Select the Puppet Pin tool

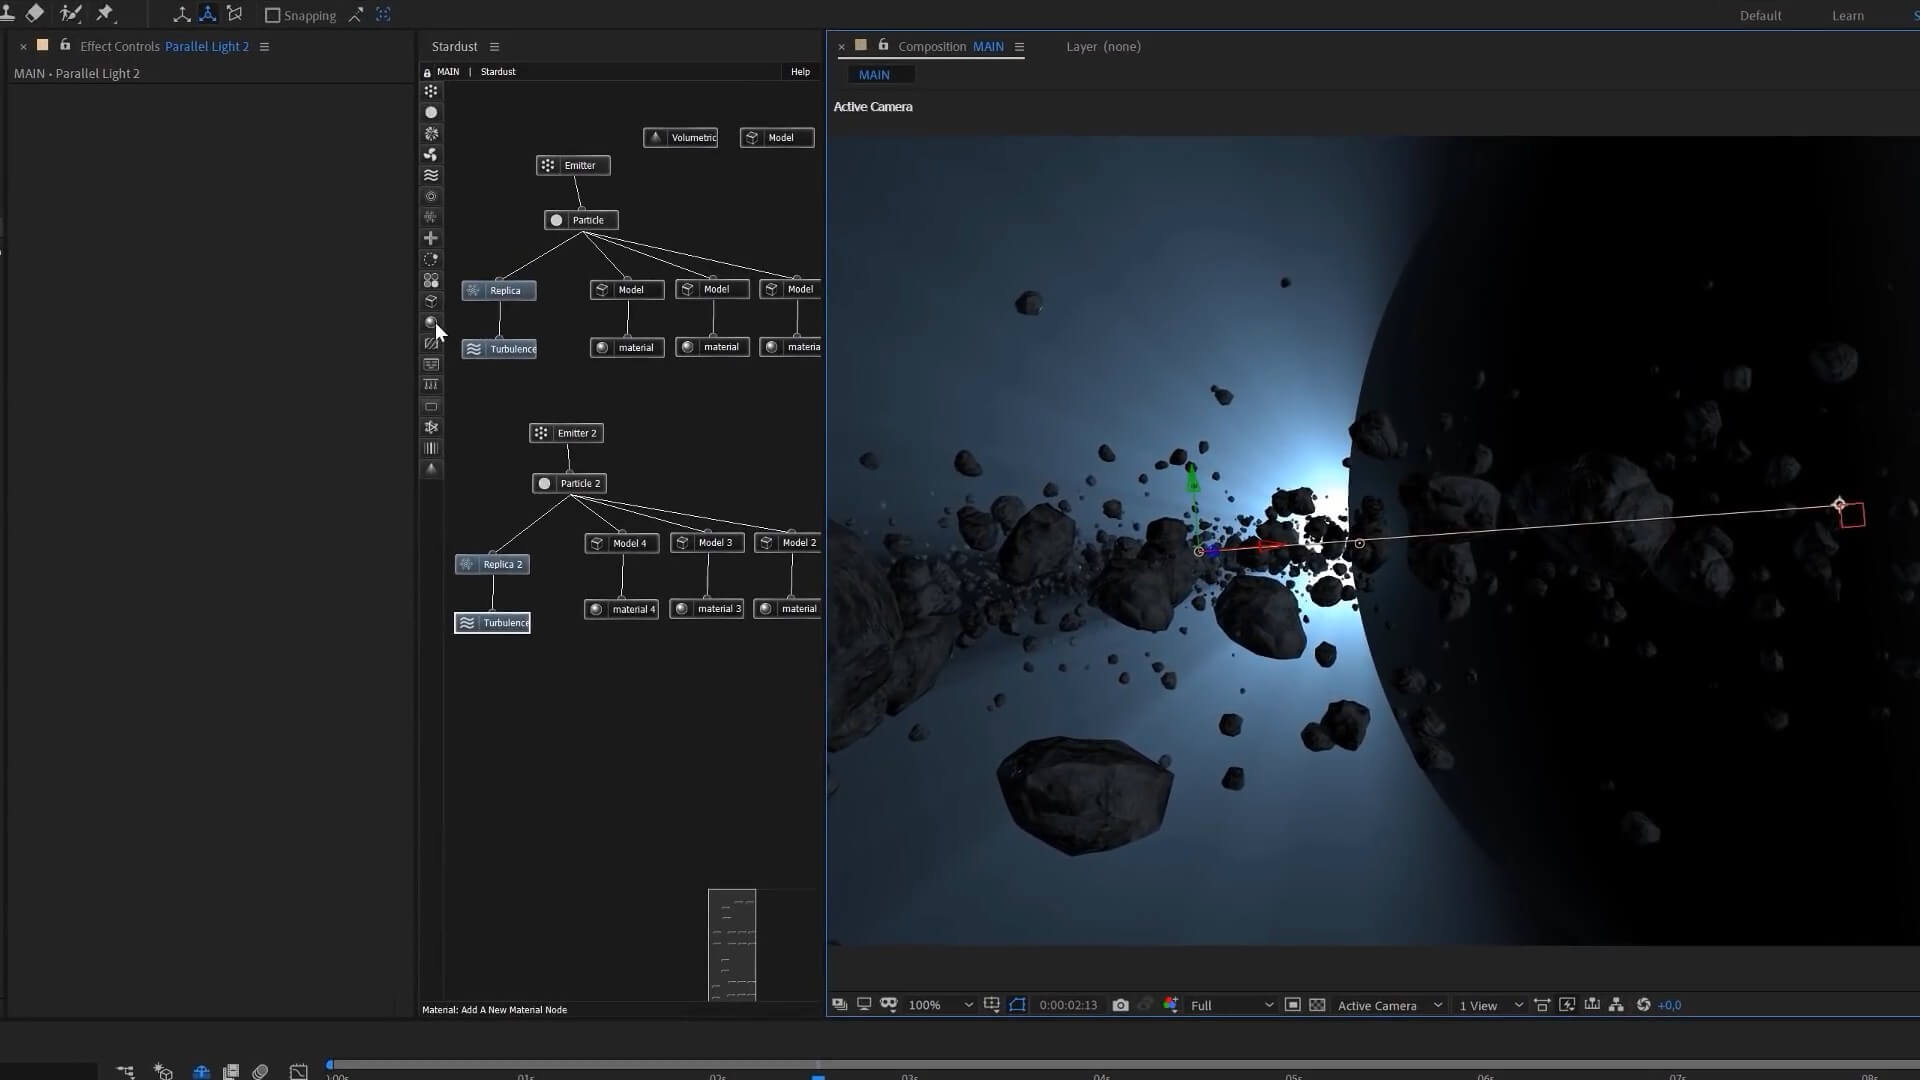tap(105, 14)
